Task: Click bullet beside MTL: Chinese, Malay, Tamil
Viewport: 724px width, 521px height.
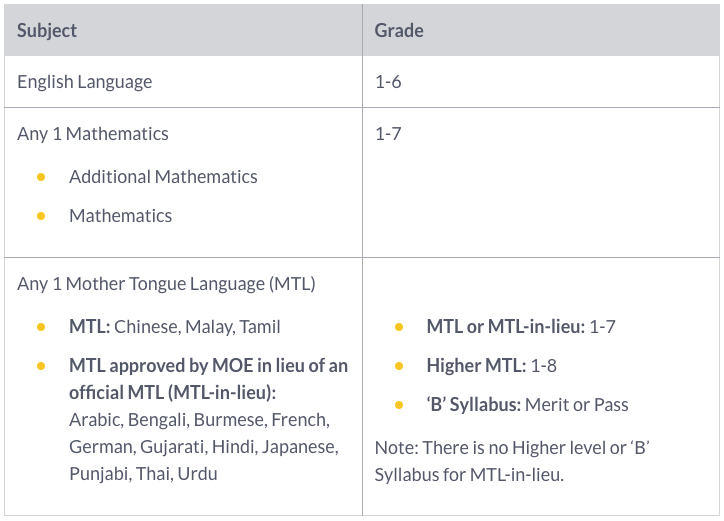Action: click(41, 327)
